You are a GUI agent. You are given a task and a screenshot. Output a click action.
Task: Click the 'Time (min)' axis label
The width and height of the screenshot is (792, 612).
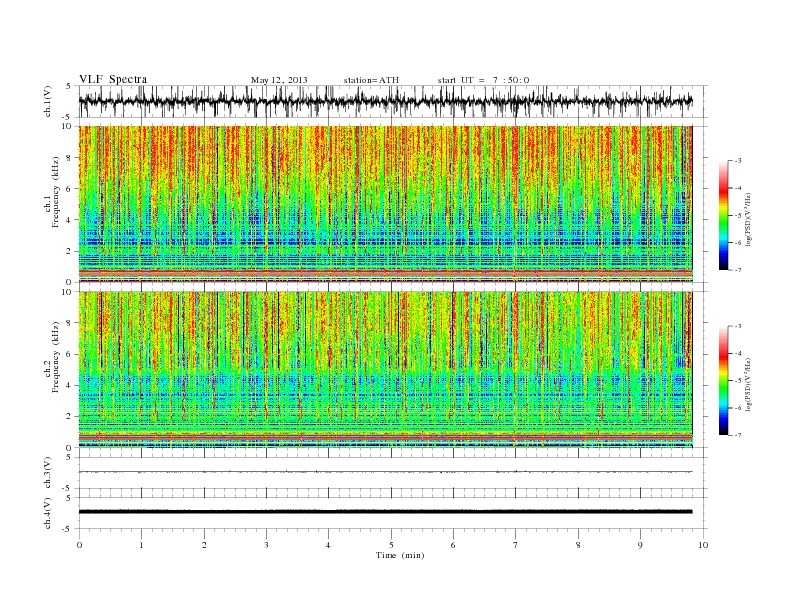pyautogui.click(x=400, y=555)
